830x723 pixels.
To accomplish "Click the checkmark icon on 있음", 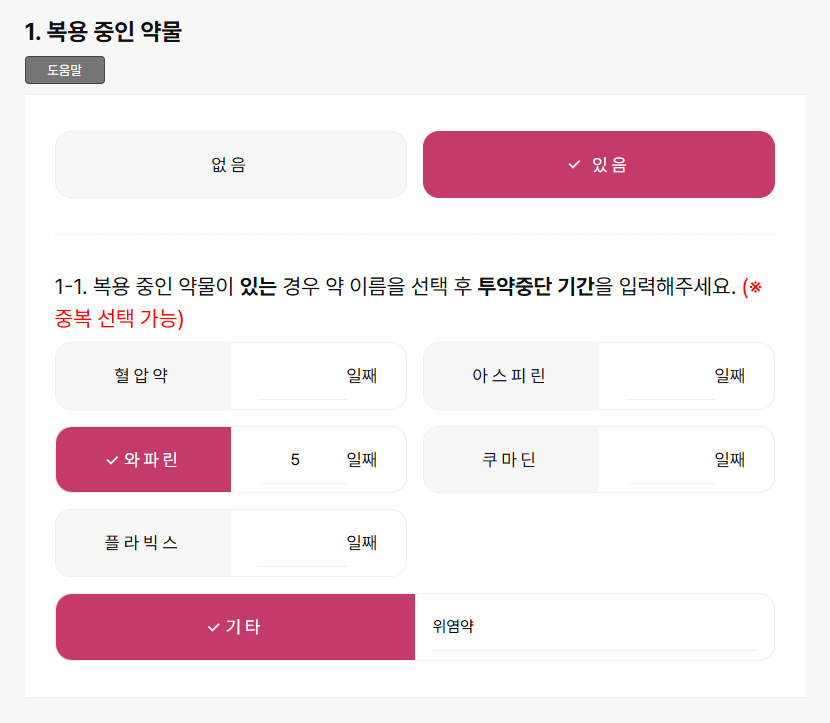I will tap(574, 165).
